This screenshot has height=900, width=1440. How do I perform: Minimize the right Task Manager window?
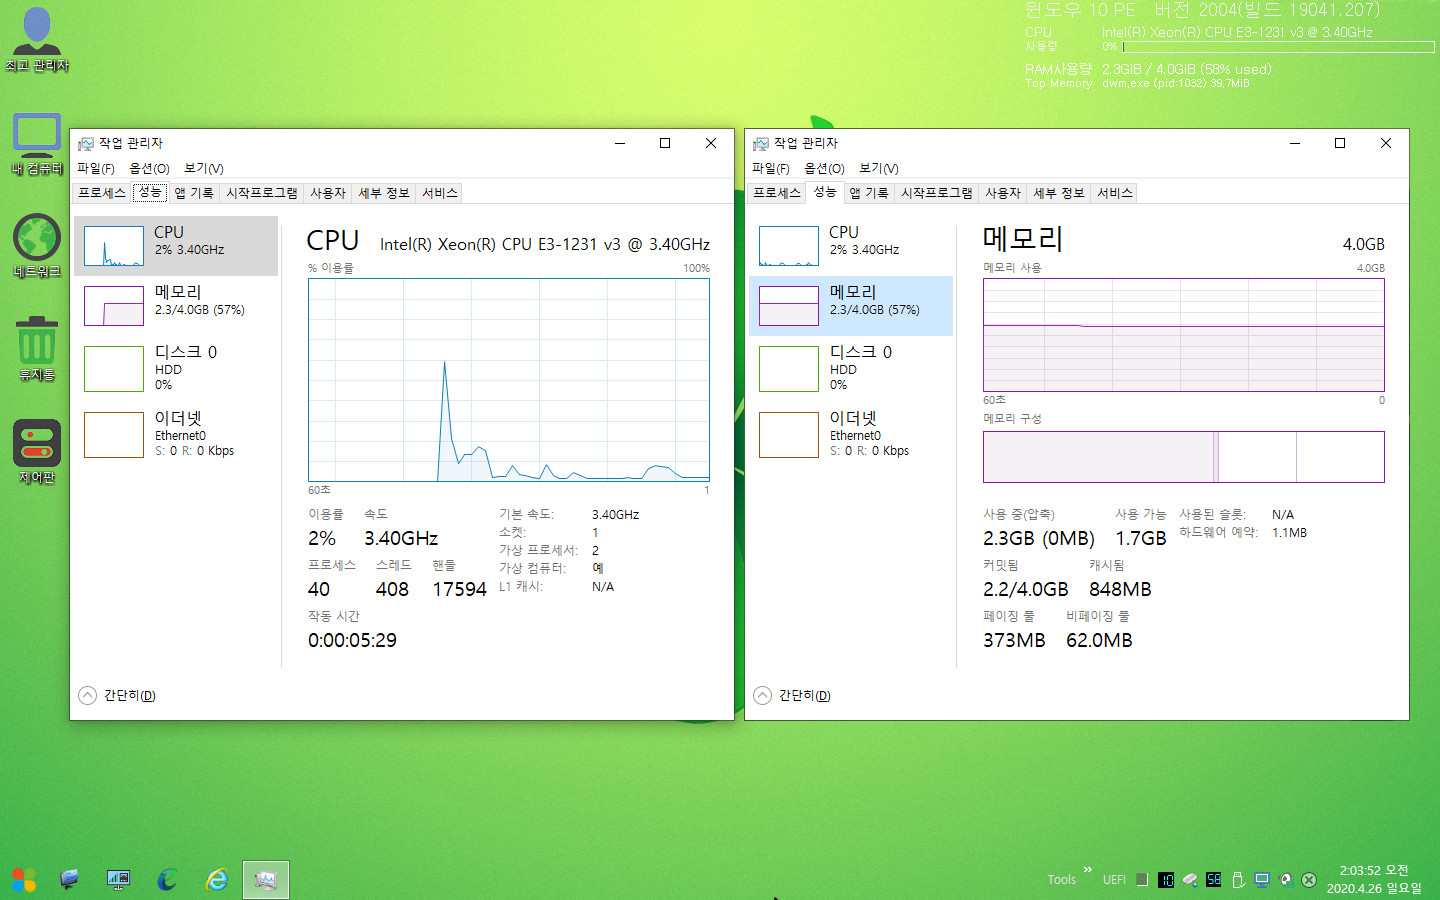click(1294, 143)
